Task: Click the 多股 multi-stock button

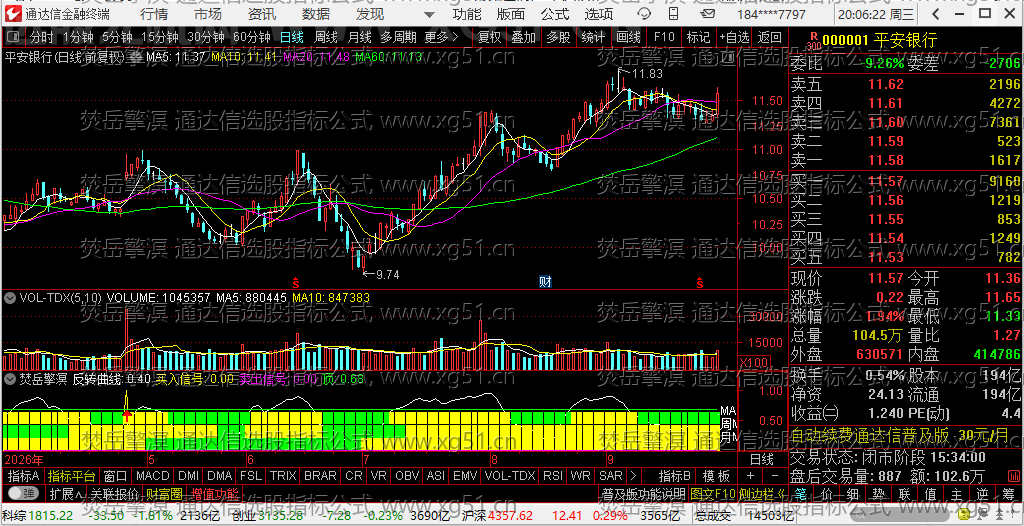Action: tap(558, 37)
